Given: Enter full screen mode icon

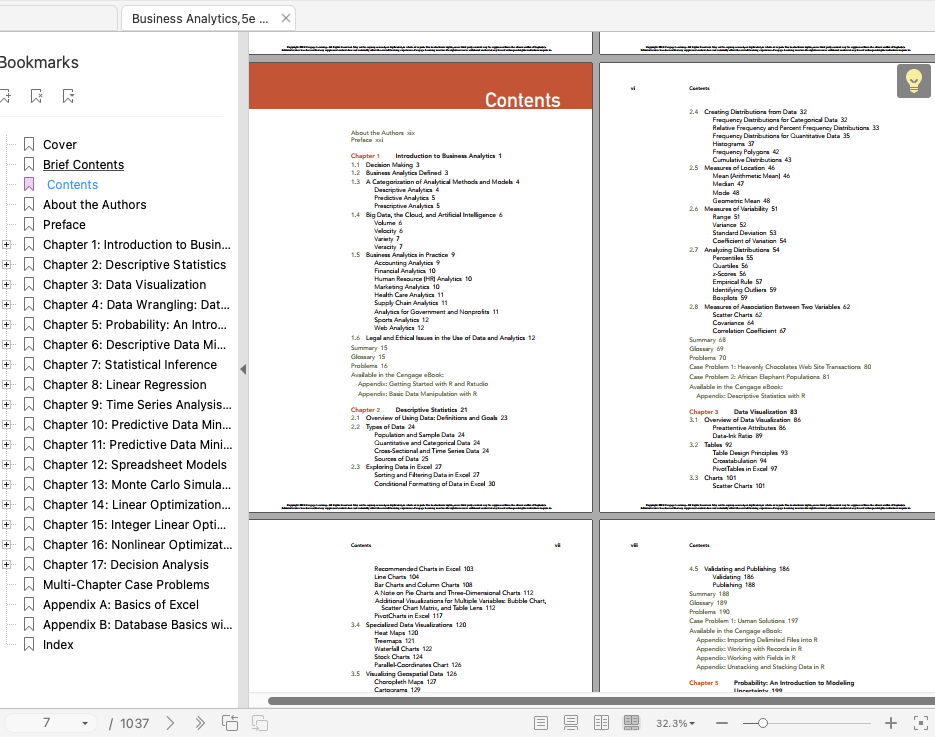Looking at the screenshot, I should tap(921, 723).
